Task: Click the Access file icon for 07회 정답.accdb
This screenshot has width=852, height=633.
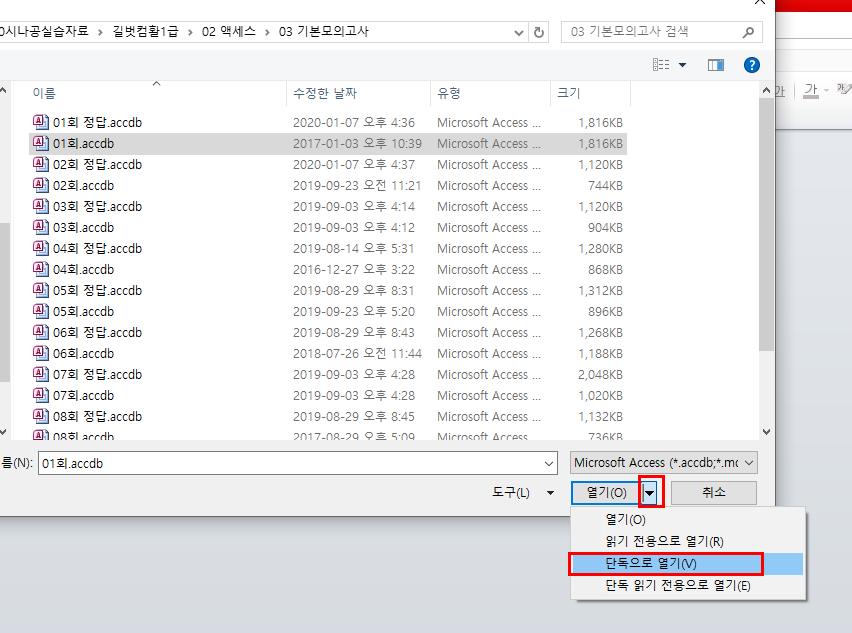Action: pos(41,374)
